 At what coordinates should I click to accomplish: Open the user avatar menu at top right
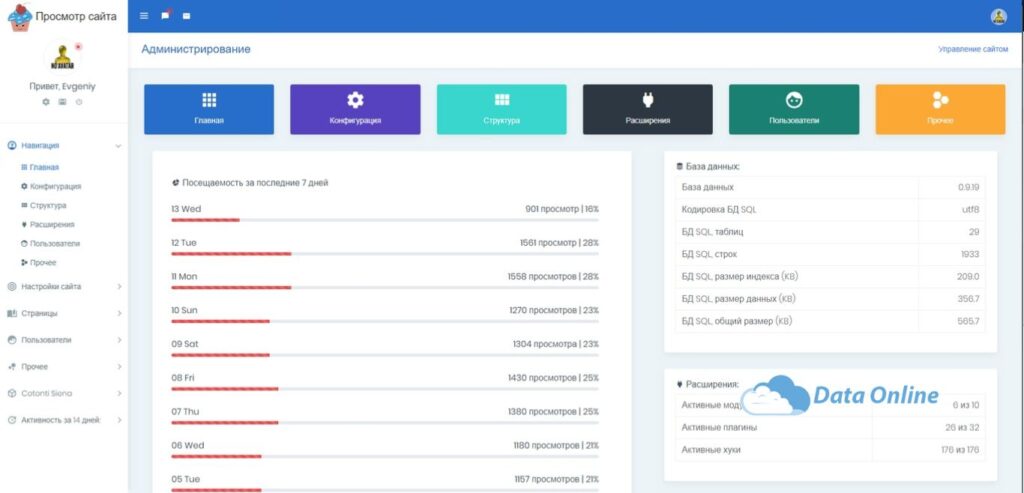[x=999, y=17]
